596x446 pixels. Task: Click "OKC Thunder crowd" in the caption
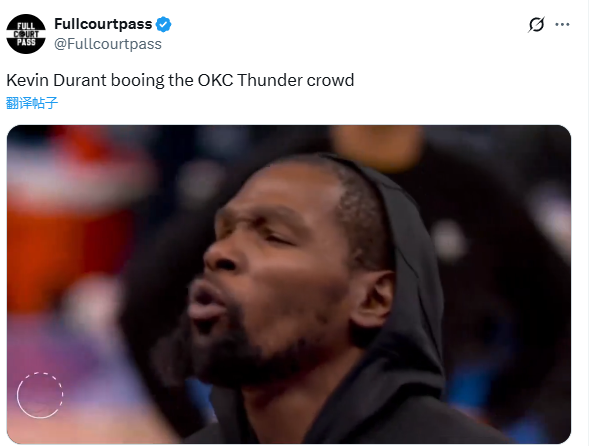point(276,80)
